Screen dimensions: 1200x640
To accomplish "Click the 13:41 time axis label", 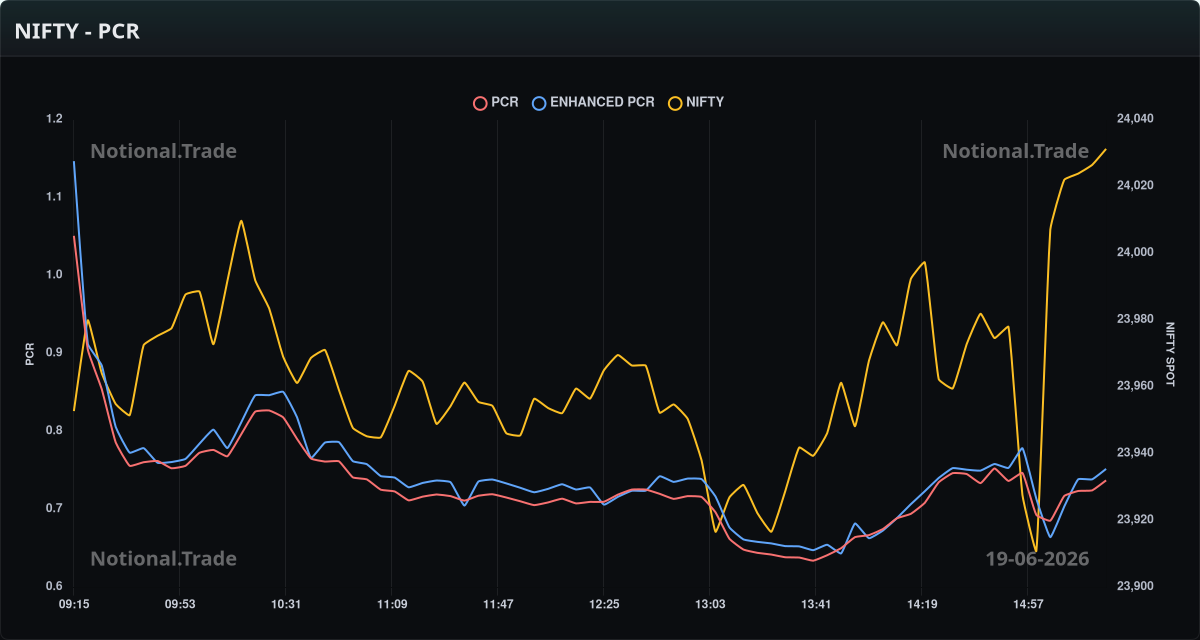I will [x=816, y=604].
